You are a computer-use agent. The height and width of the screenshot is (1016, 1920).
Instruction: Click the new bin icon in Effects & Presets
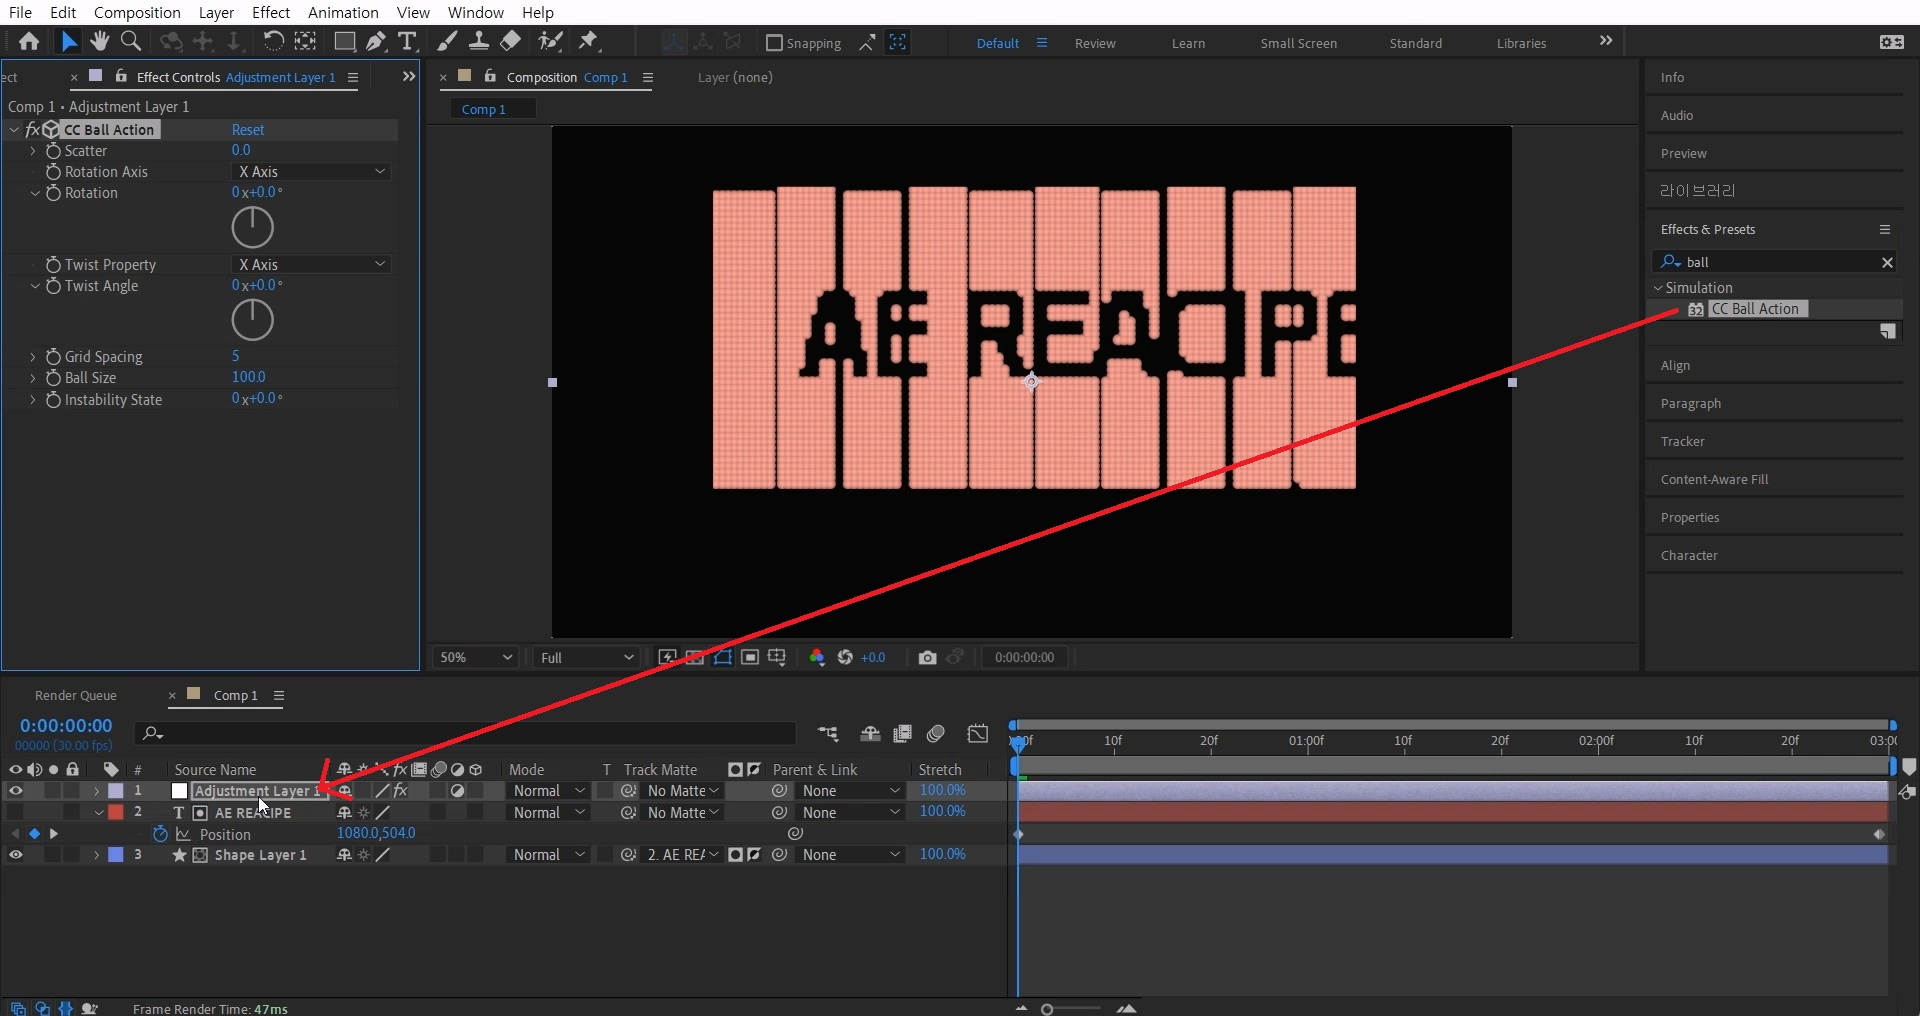(1887, 331)
